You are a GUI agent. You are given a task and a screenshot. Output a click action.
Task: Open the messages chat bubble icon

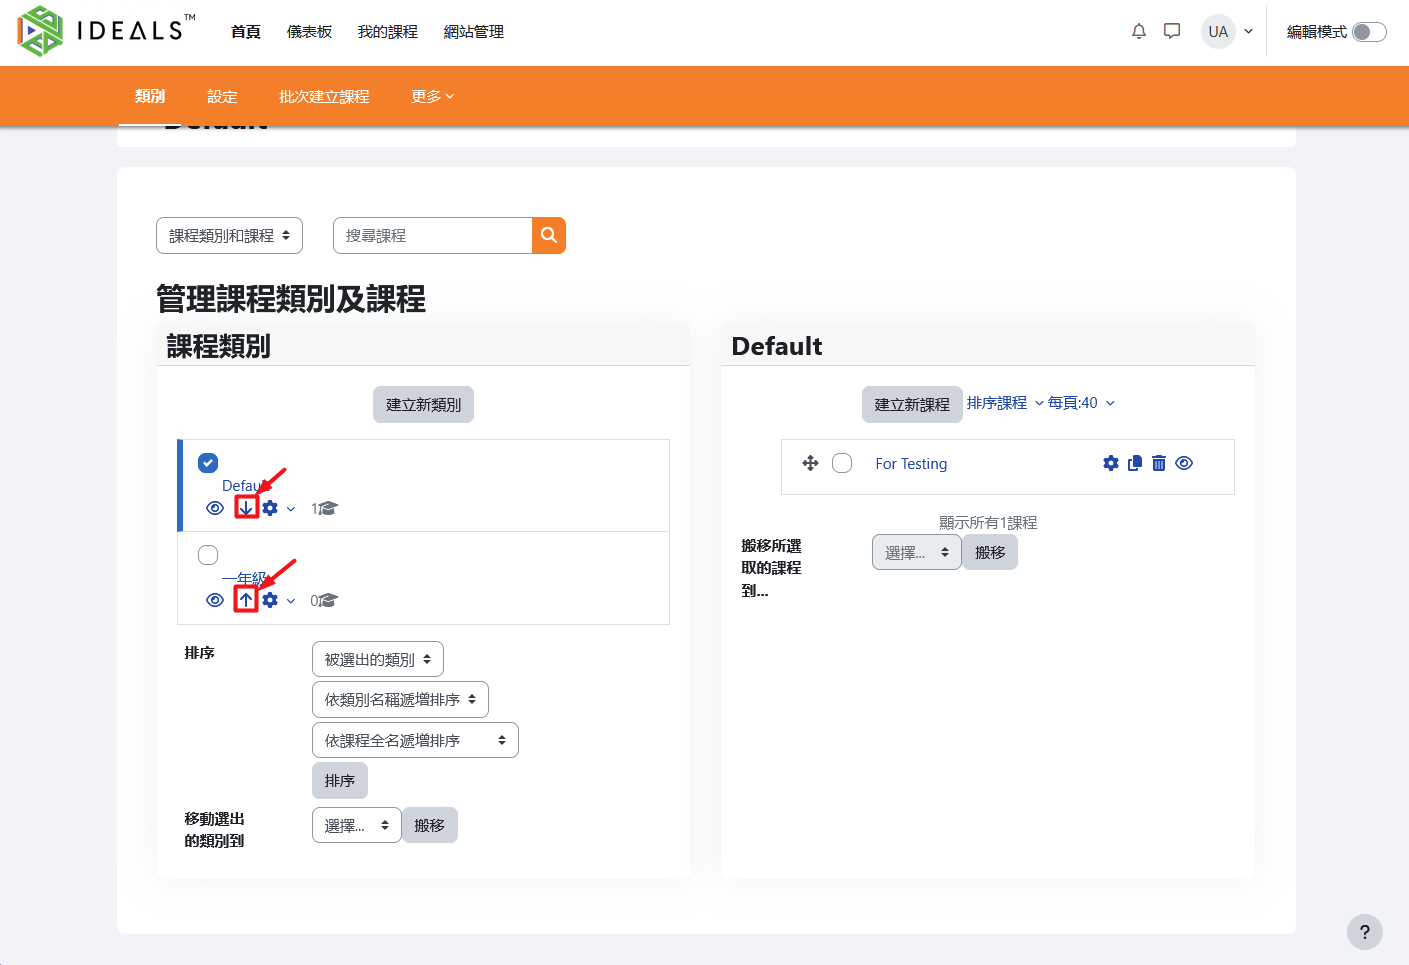click(x=1172, y=31)
